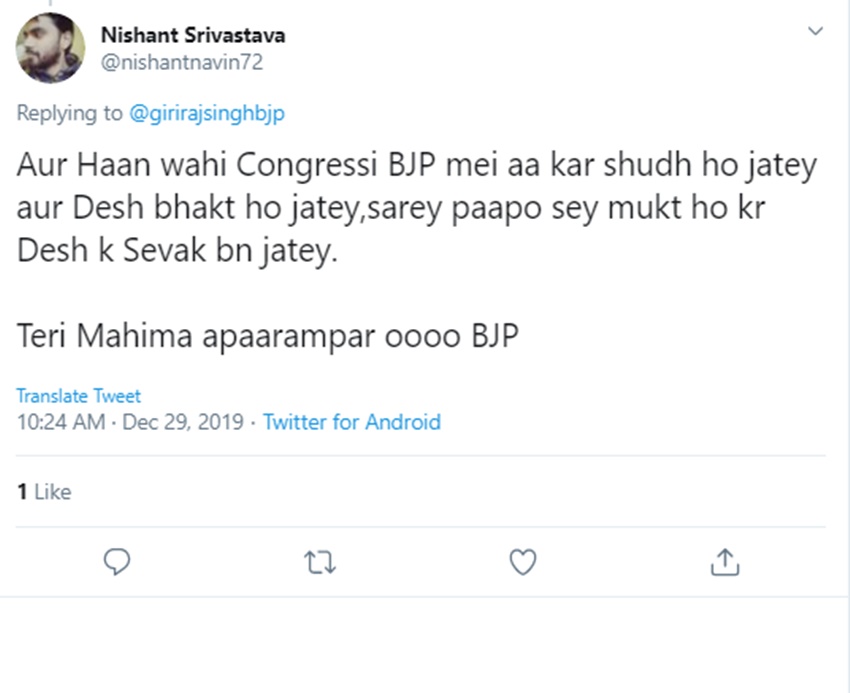The width and height of the screenshot is (850, 693).
Task: Open the @girirajsinghbjp mention link
Action: coord(207,113)
